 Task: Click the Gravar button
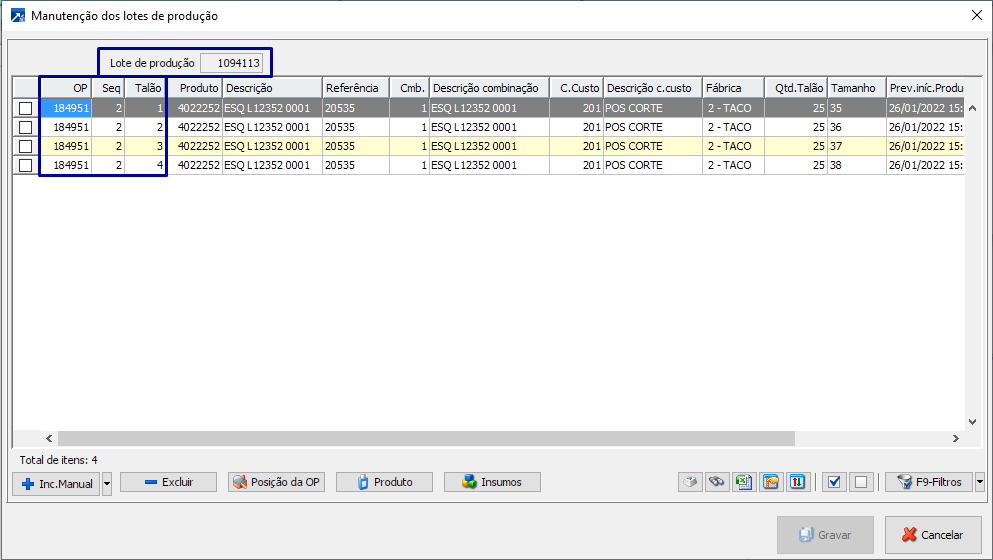pyautogui.click(x=825, y=535)
